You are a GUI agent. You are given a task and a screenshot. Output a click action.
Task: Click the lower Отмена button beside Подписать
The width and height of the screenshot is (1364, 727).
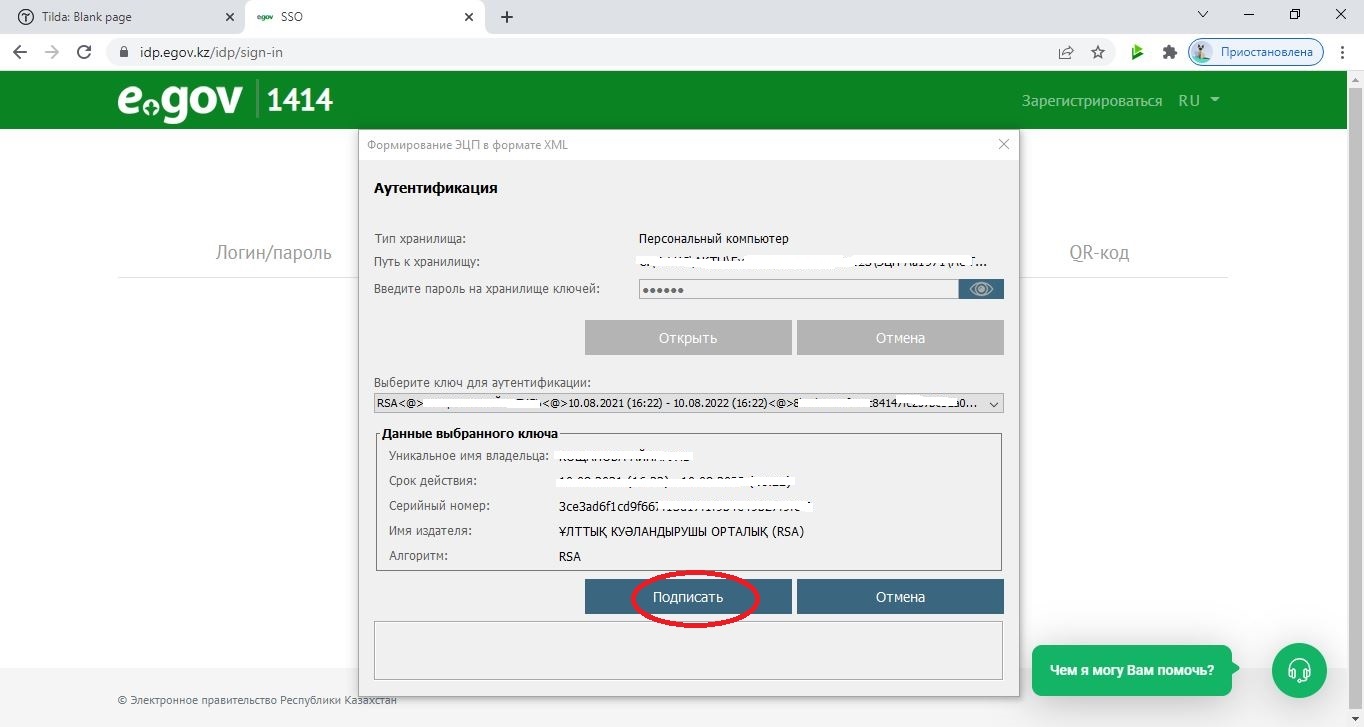point(900,597)
